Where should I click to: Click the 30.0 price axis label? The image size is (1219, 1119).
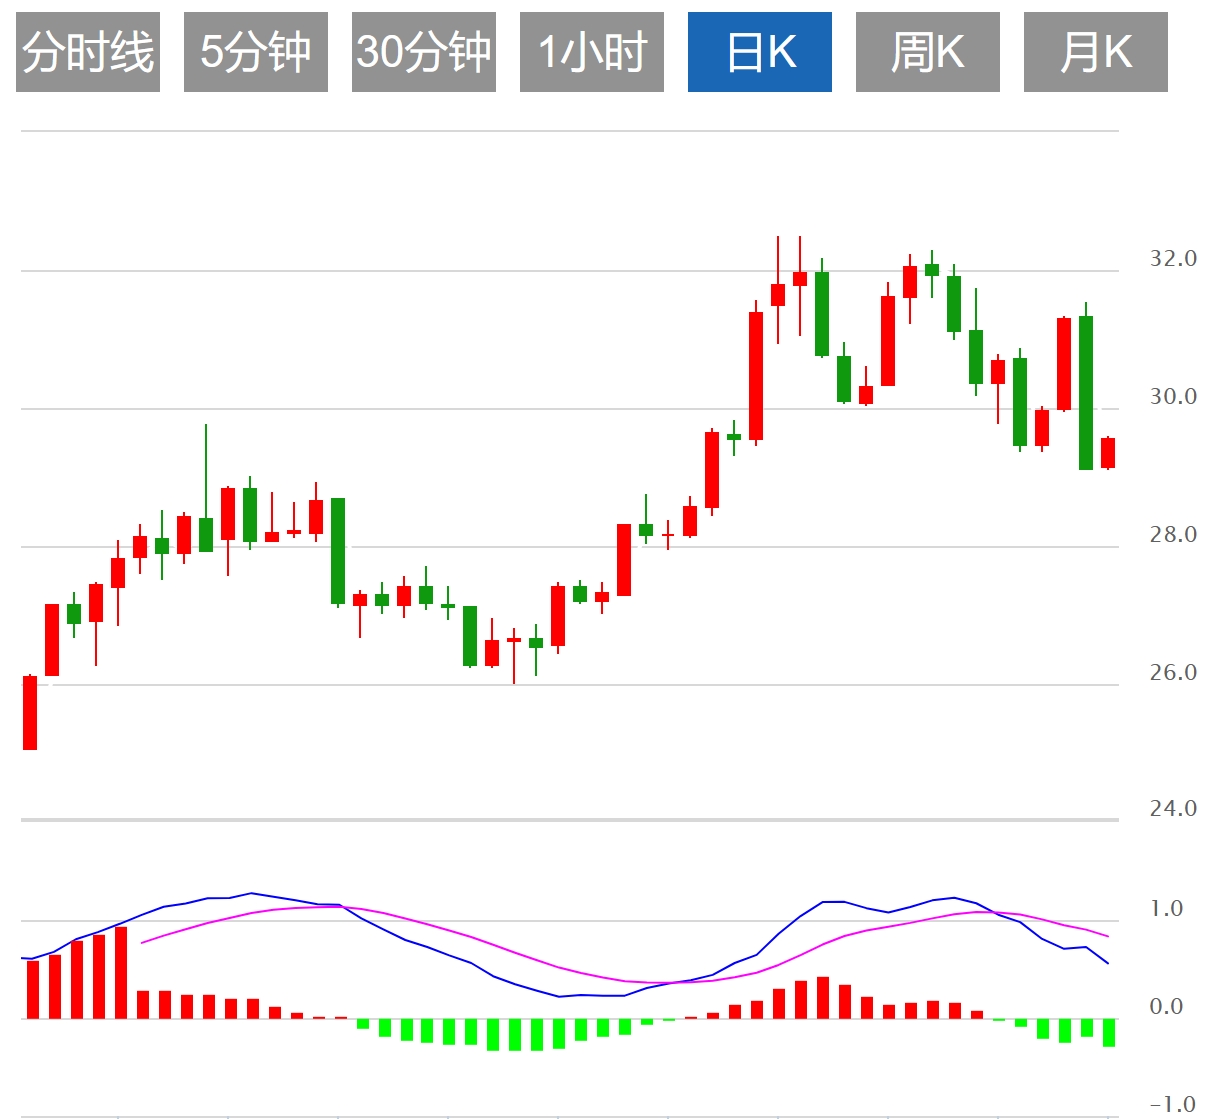[1173, 397]
